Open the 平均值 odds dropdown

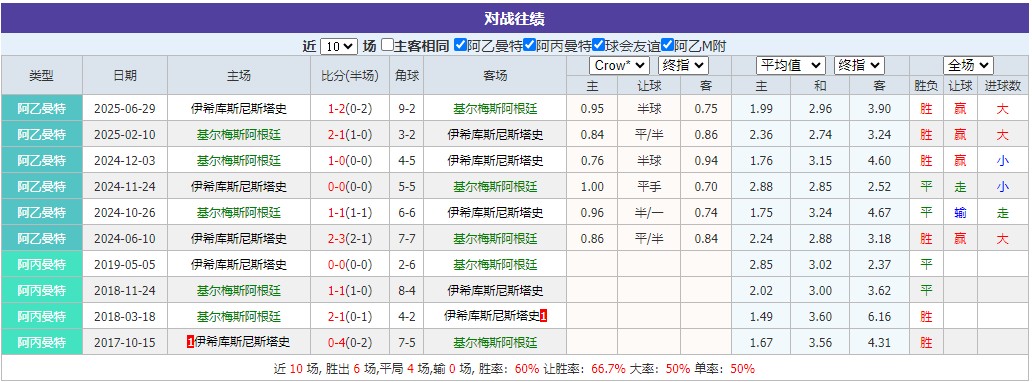pos(790,65)
